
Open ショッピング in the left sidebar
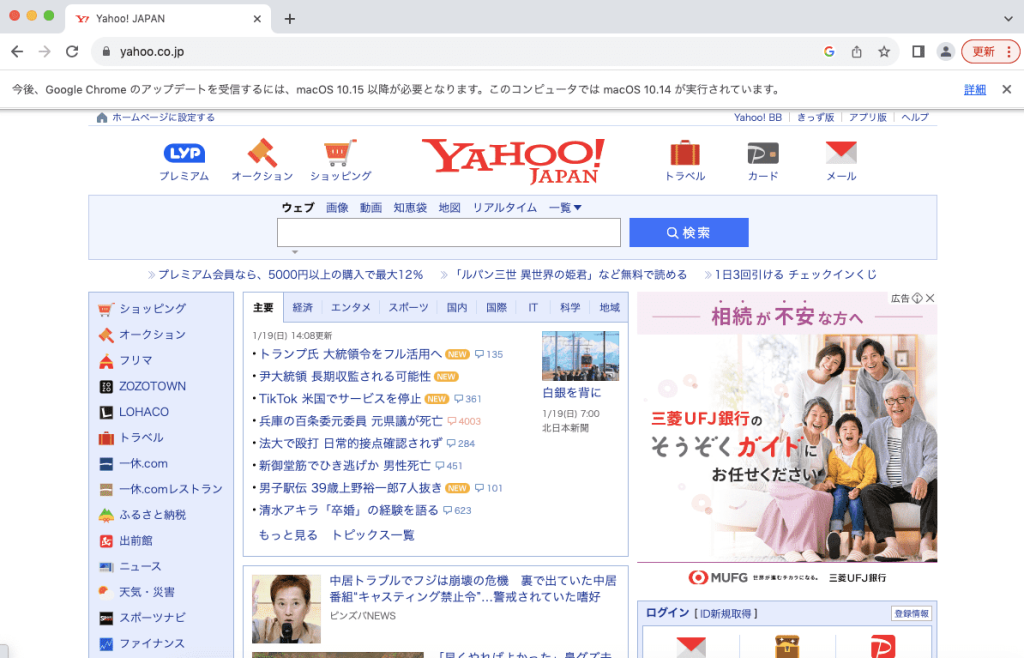click(152, 309)
